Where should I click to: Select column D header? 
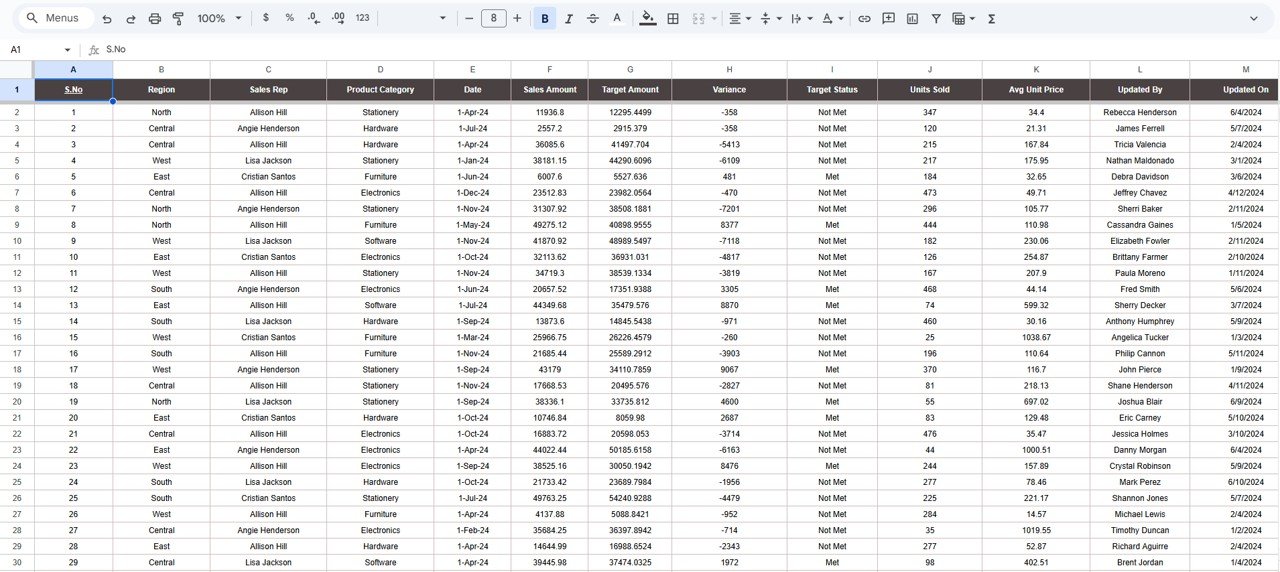click(x=380, y=69)
